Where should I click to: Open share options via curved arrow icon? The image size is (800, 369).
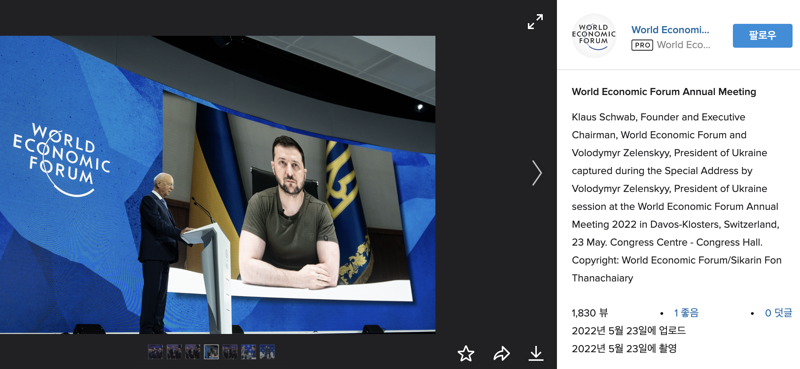502,353
